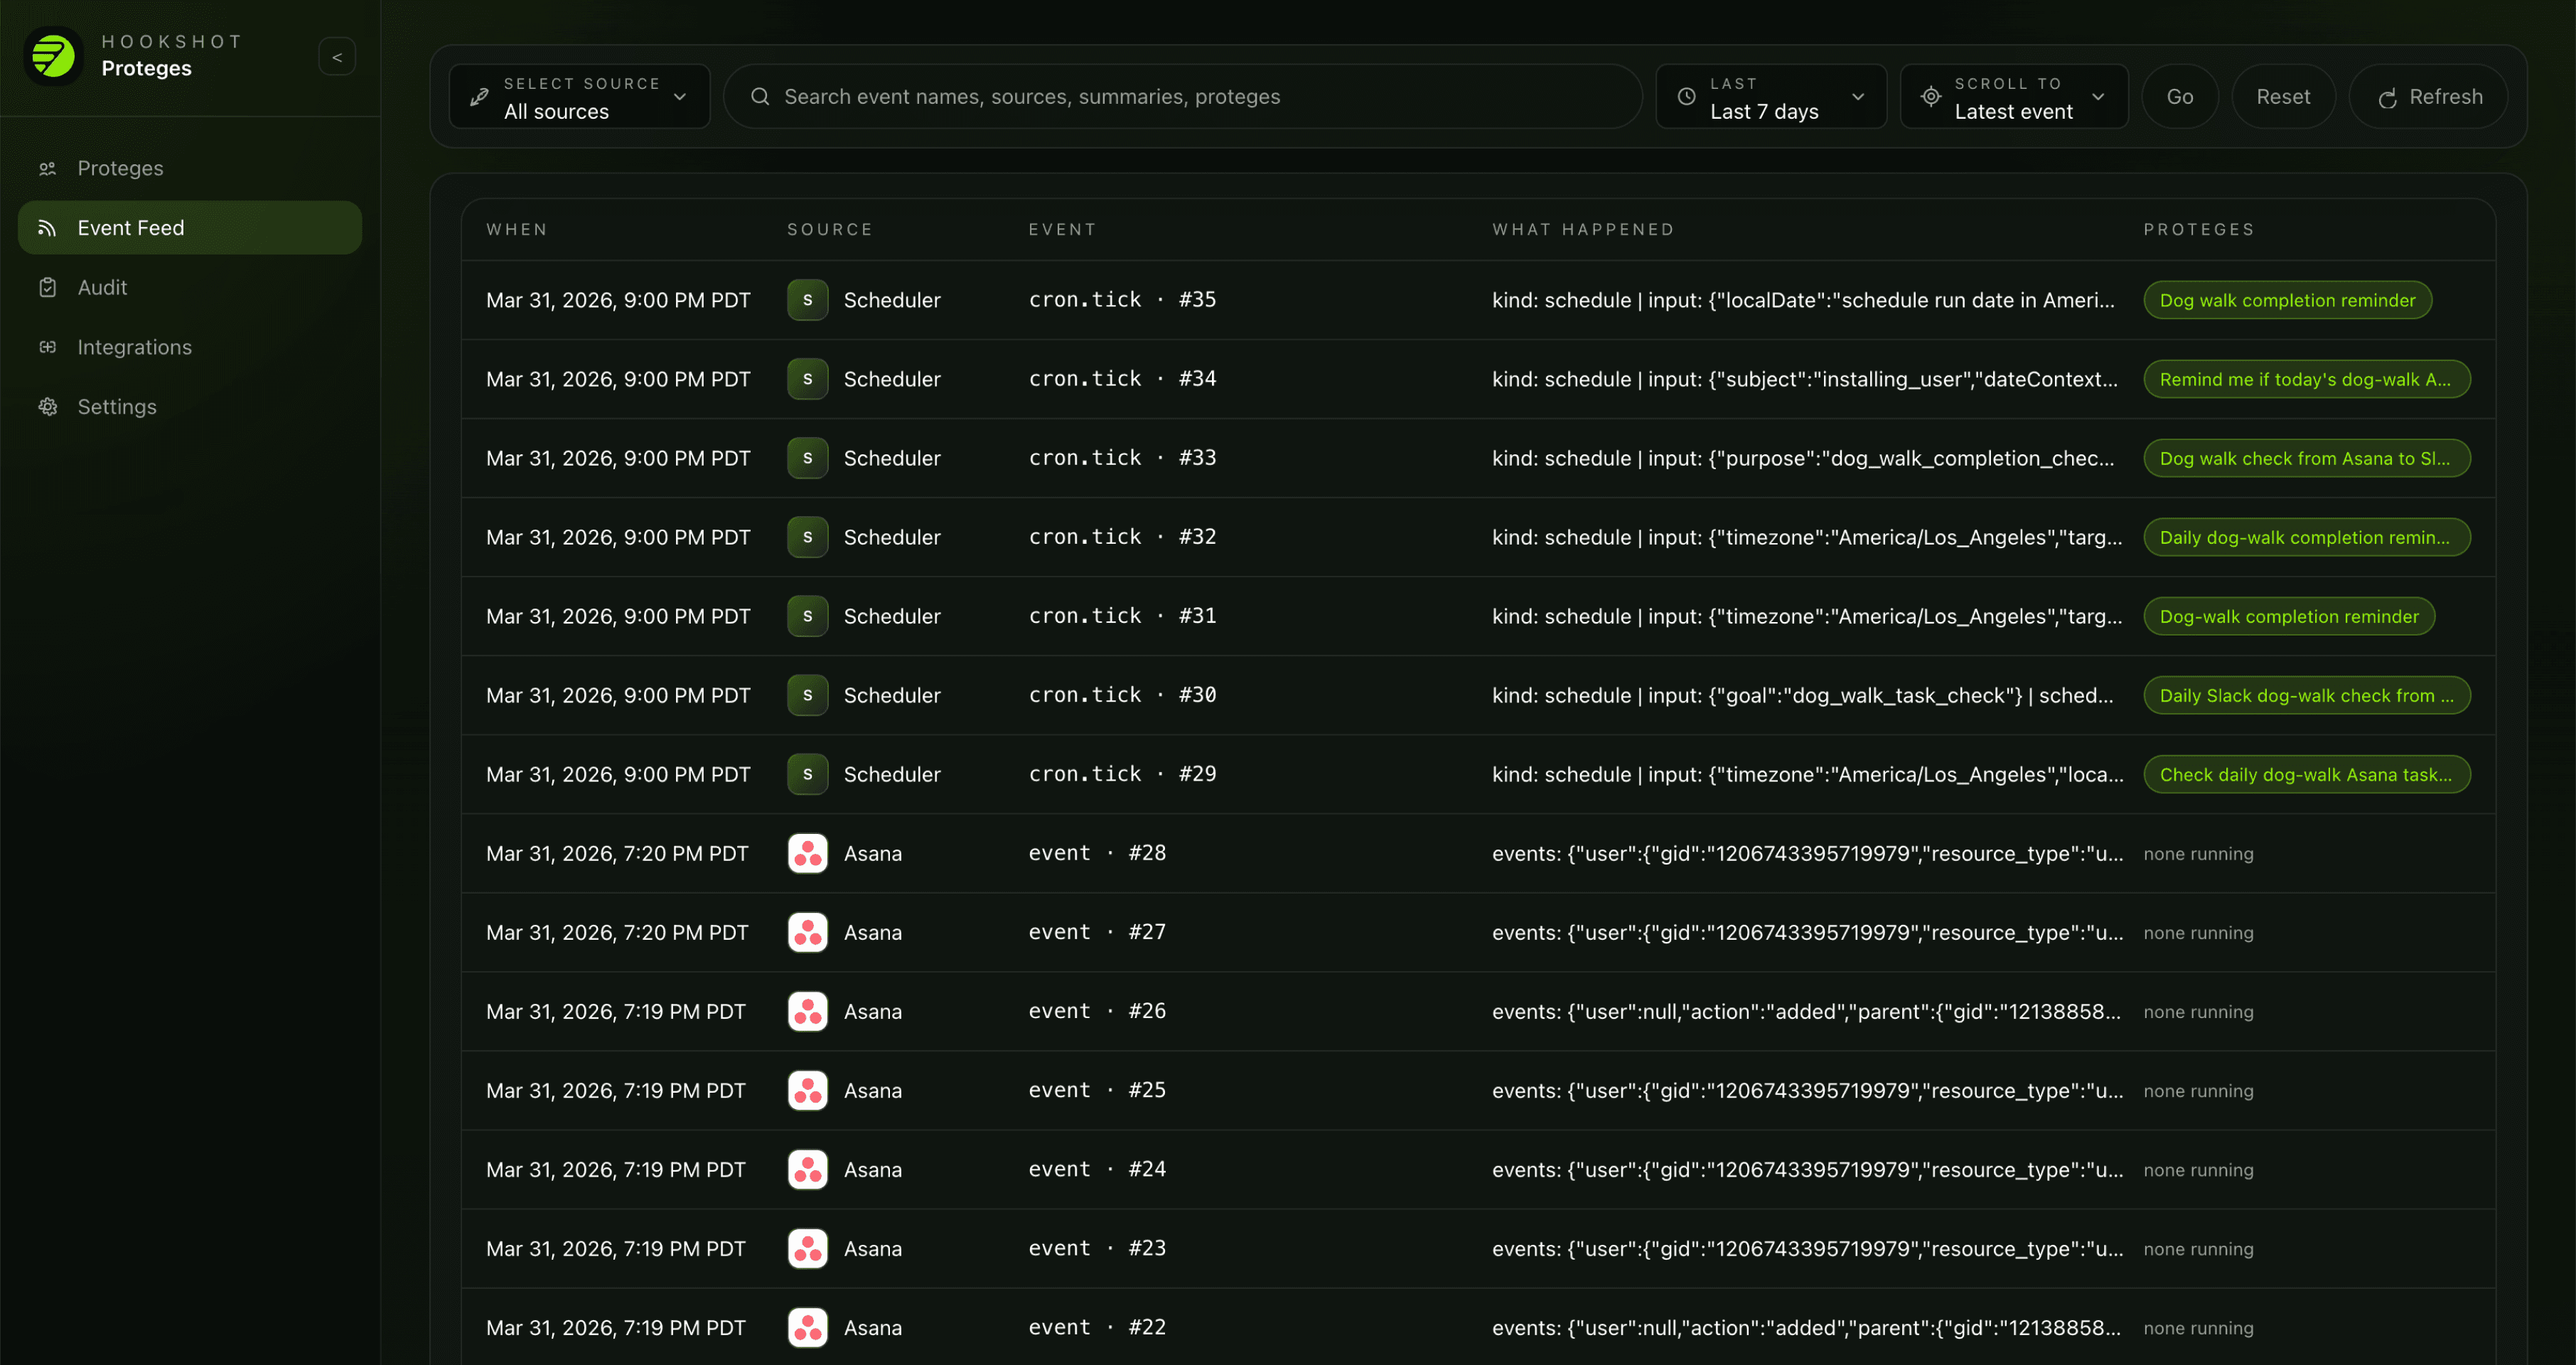Click the Reset button
The height and width of the screenshot is (1365, 2576).
click(x=2282, y=97)
